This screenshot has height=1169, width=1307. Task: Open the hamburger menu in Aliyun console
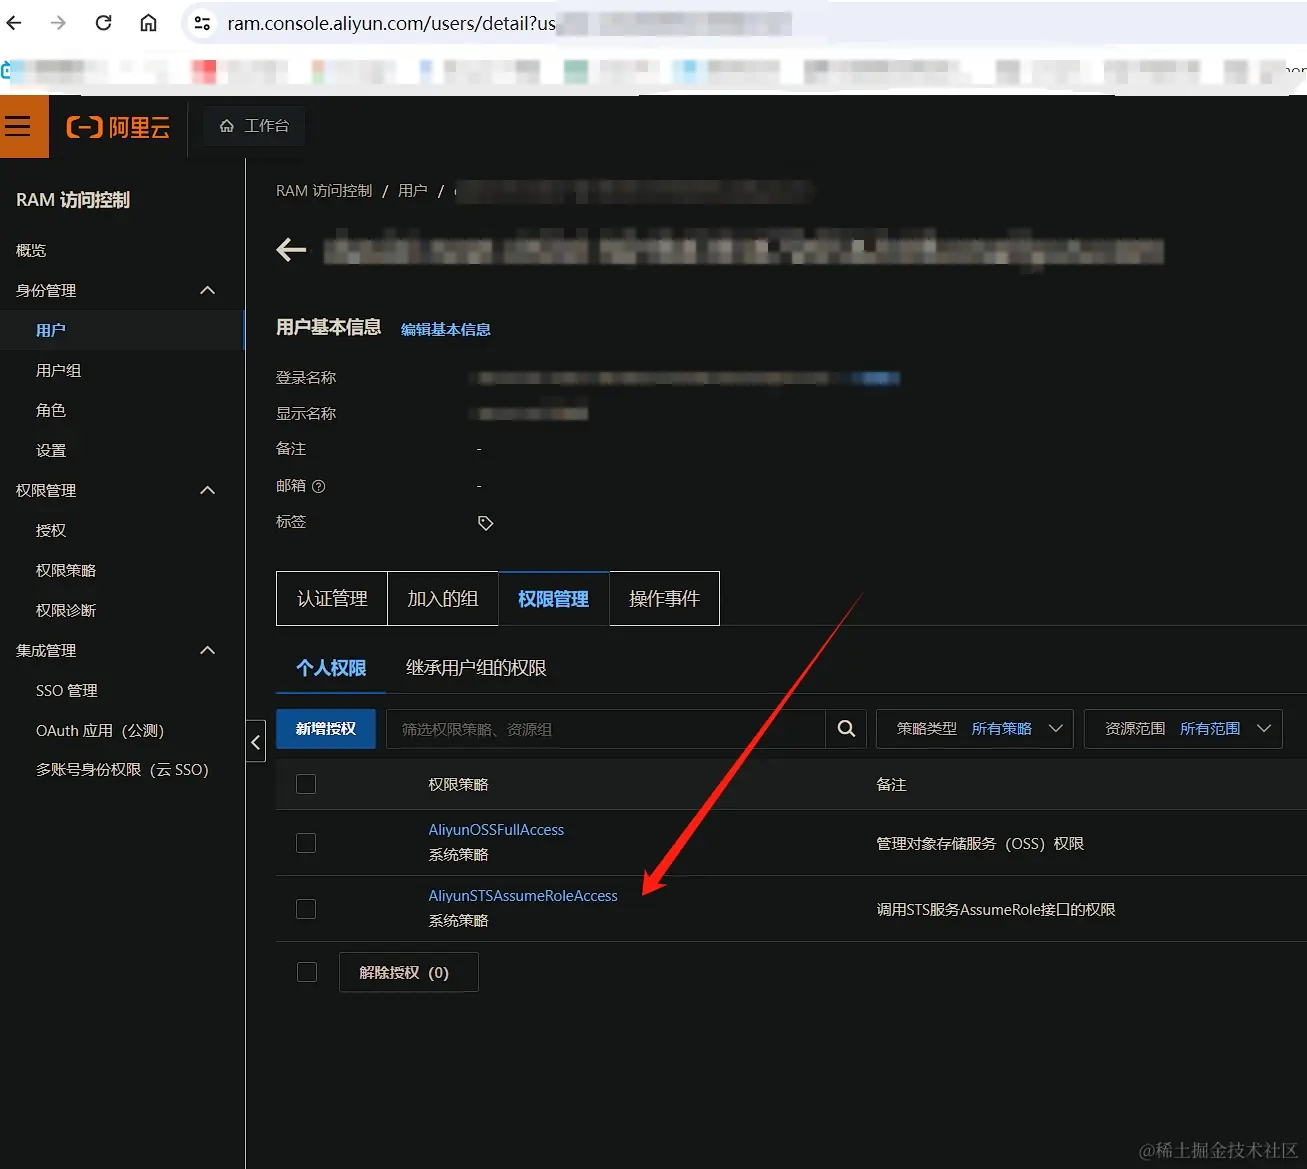(x=18, y=126)
